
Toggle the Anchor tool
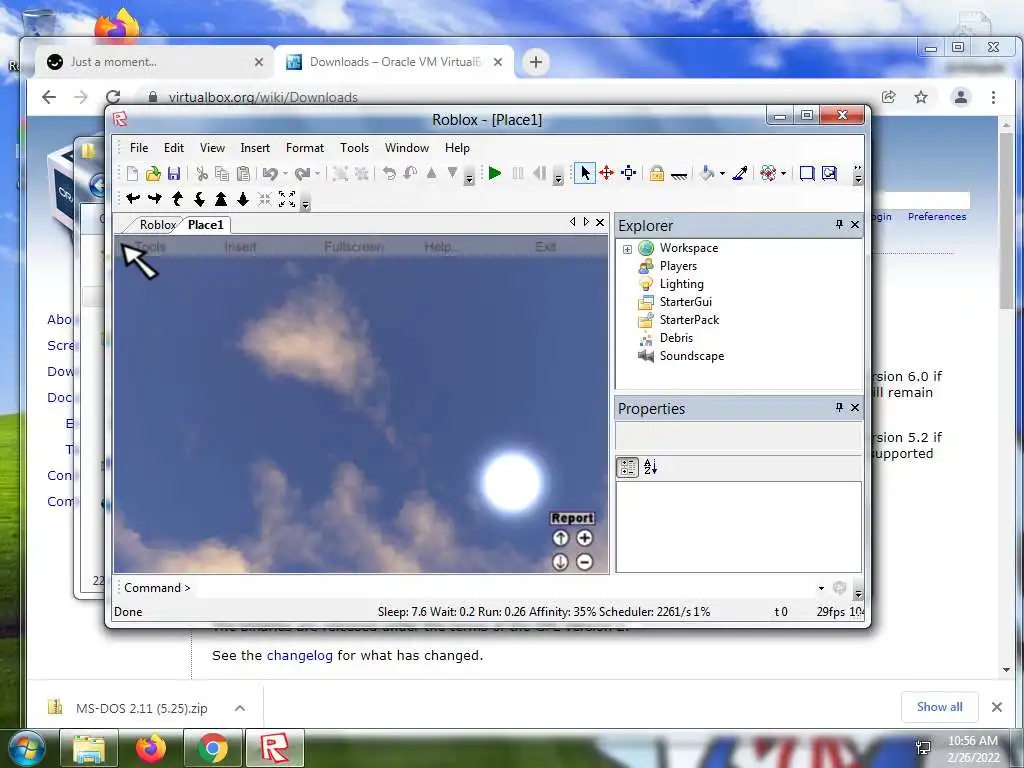pos(679,174)
